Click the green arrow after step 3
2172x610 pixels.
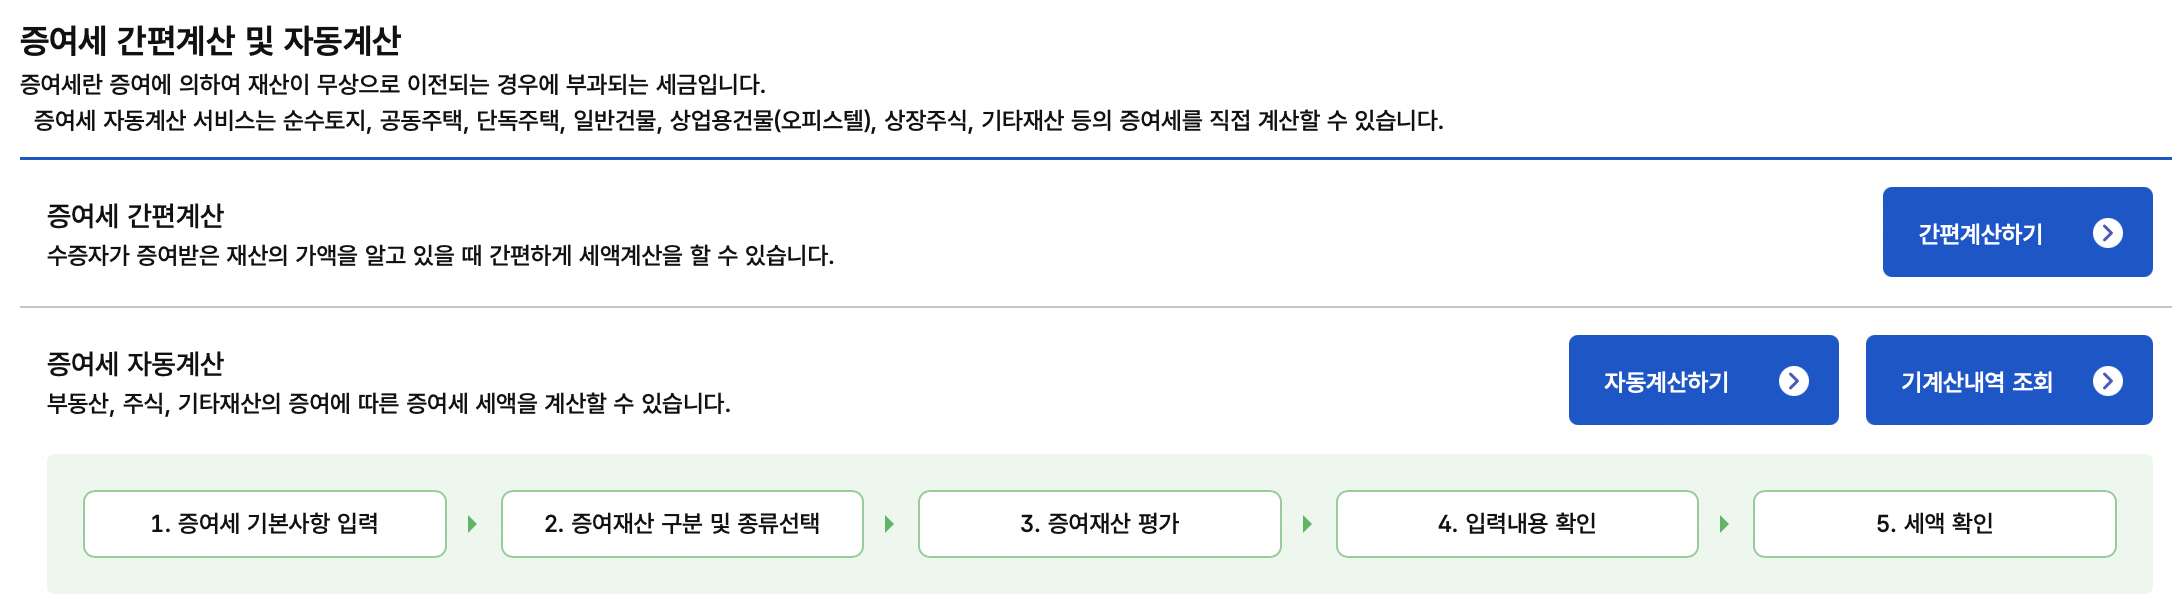[x=1305, y=523]
